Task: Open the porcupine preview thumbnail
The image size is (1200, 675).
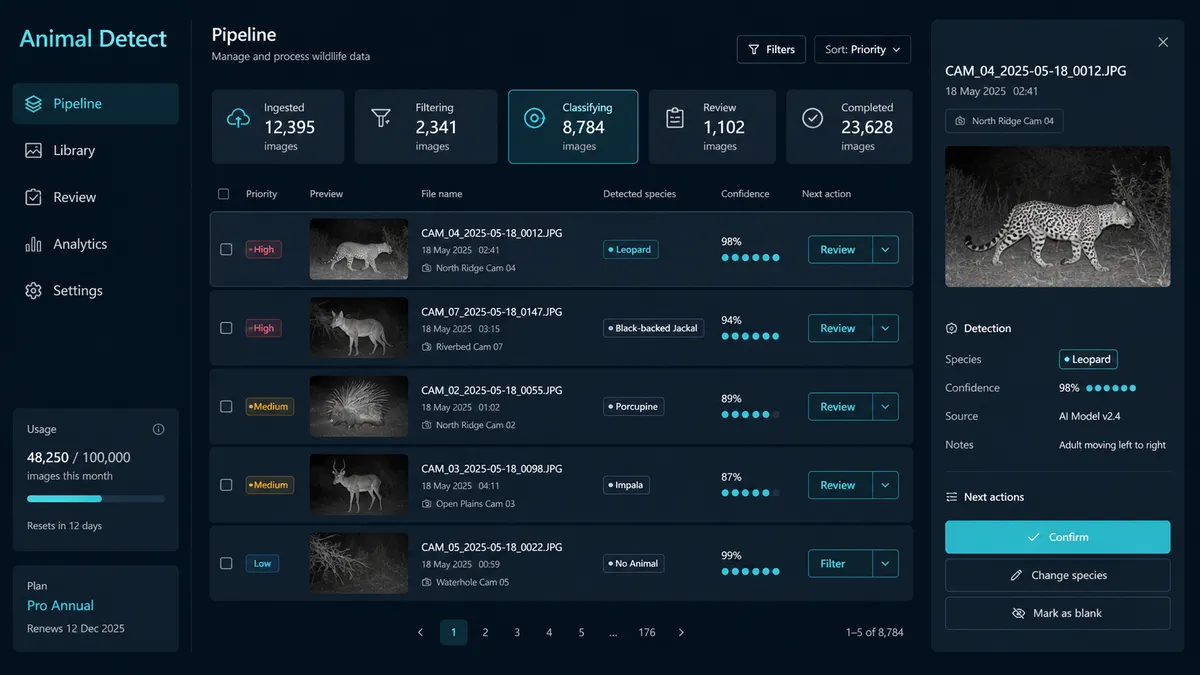Action: (x=359, y=406)
